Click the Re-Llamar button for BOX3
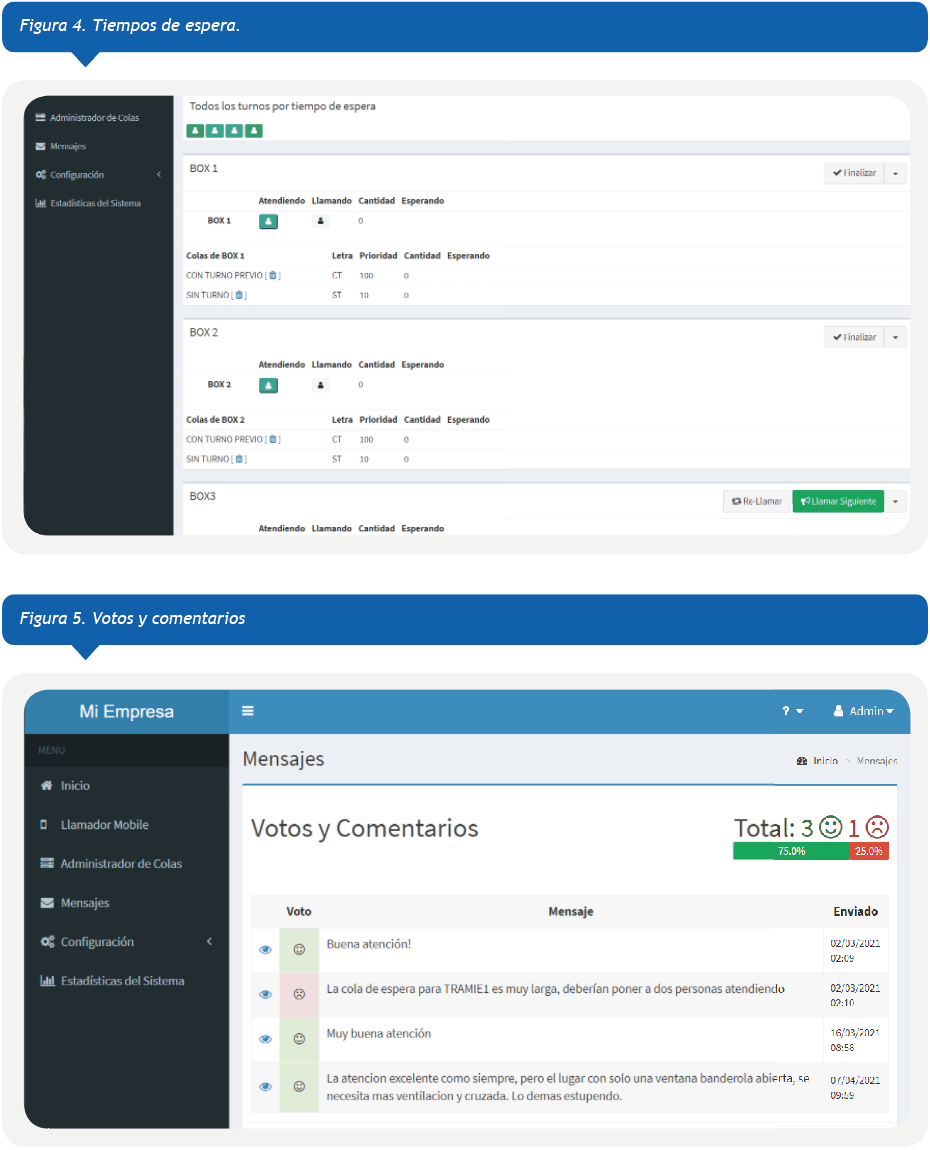Screen dimensions: 930x1150 pyautogui.click(x=756, y=501)
